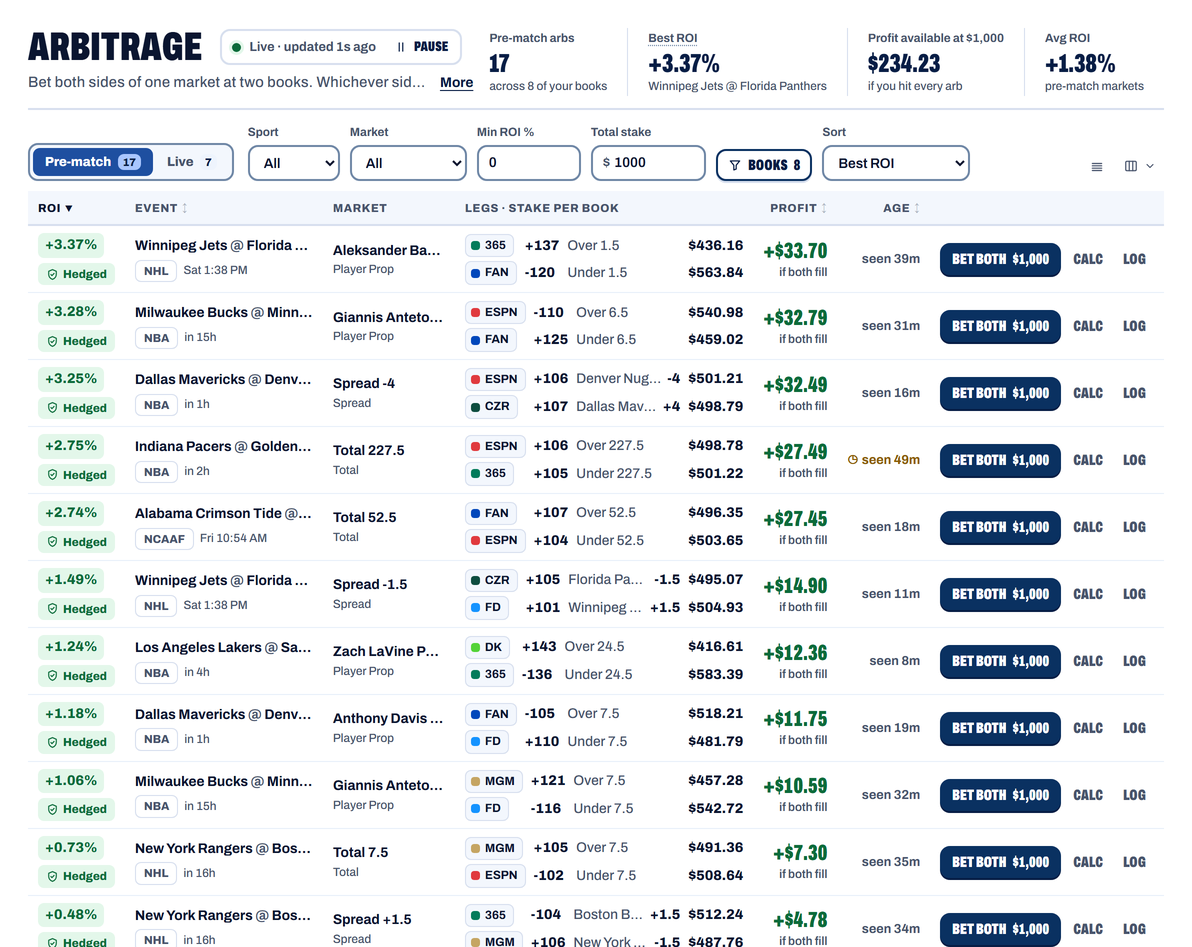Click ESPN book chip on Over 6.5 leg

(494, 312)
